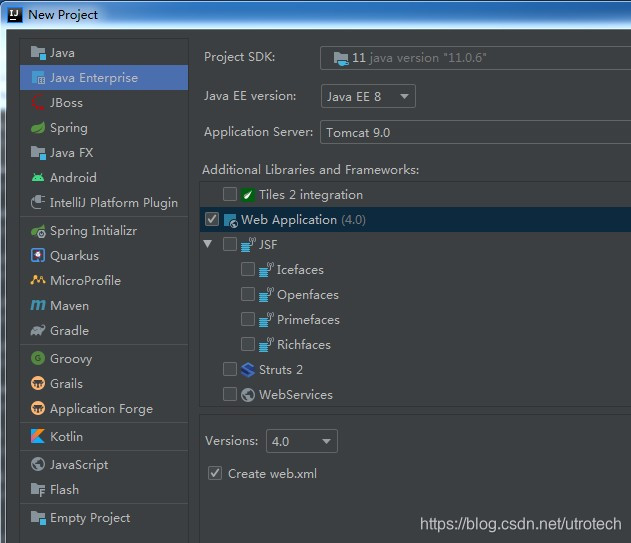Viewport: 631px width, 543px height.
Task: Check the Icefaces checkbox
Action: pyautogui.click(x=247, y=269)
